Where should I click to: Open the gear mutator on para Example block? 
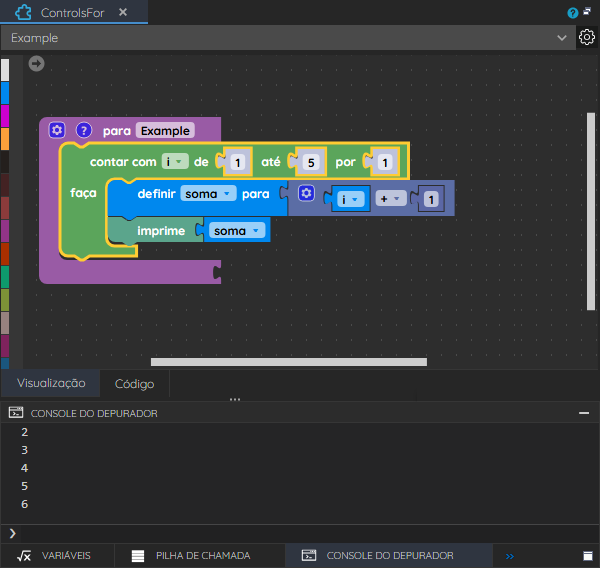point(57,130)
